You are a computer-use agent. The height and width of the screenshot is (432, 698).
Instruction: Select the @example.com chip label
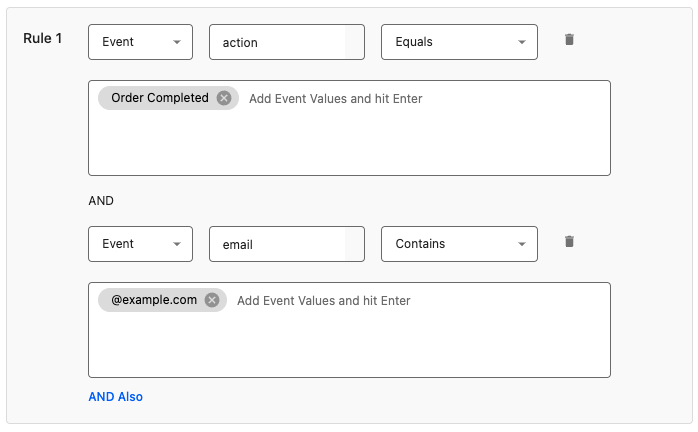pos(154,300)
